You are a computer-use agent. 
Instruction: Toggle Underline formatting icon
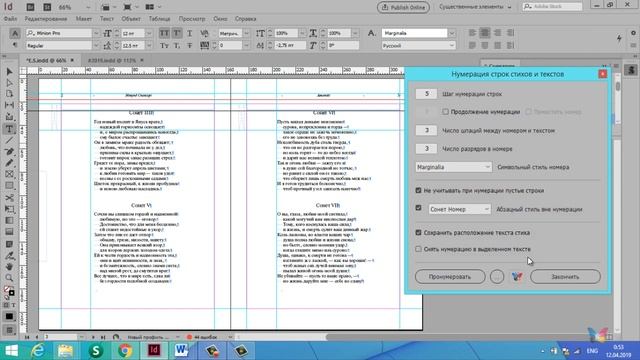click(189, 33)
